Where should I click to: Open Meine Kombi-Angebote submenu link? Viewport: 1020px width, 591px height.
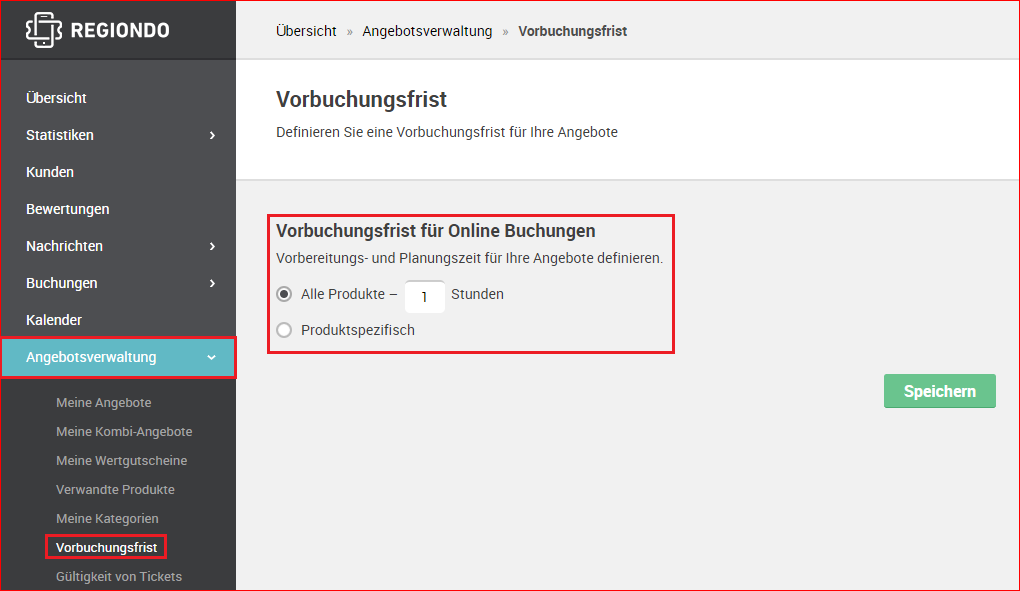pyautogui.click(x=124, y=432)
